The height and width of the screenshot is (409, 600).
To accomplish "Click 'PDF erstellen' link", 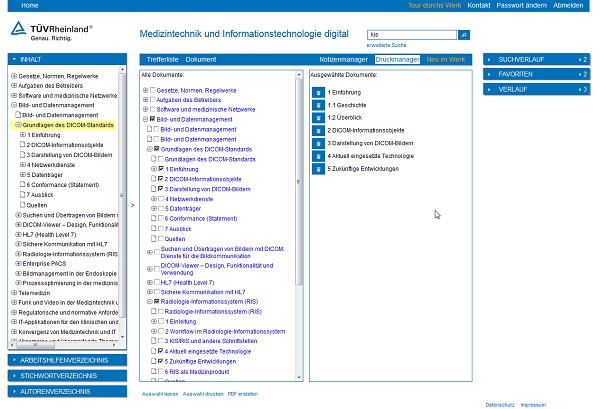I will pos(243,394).
